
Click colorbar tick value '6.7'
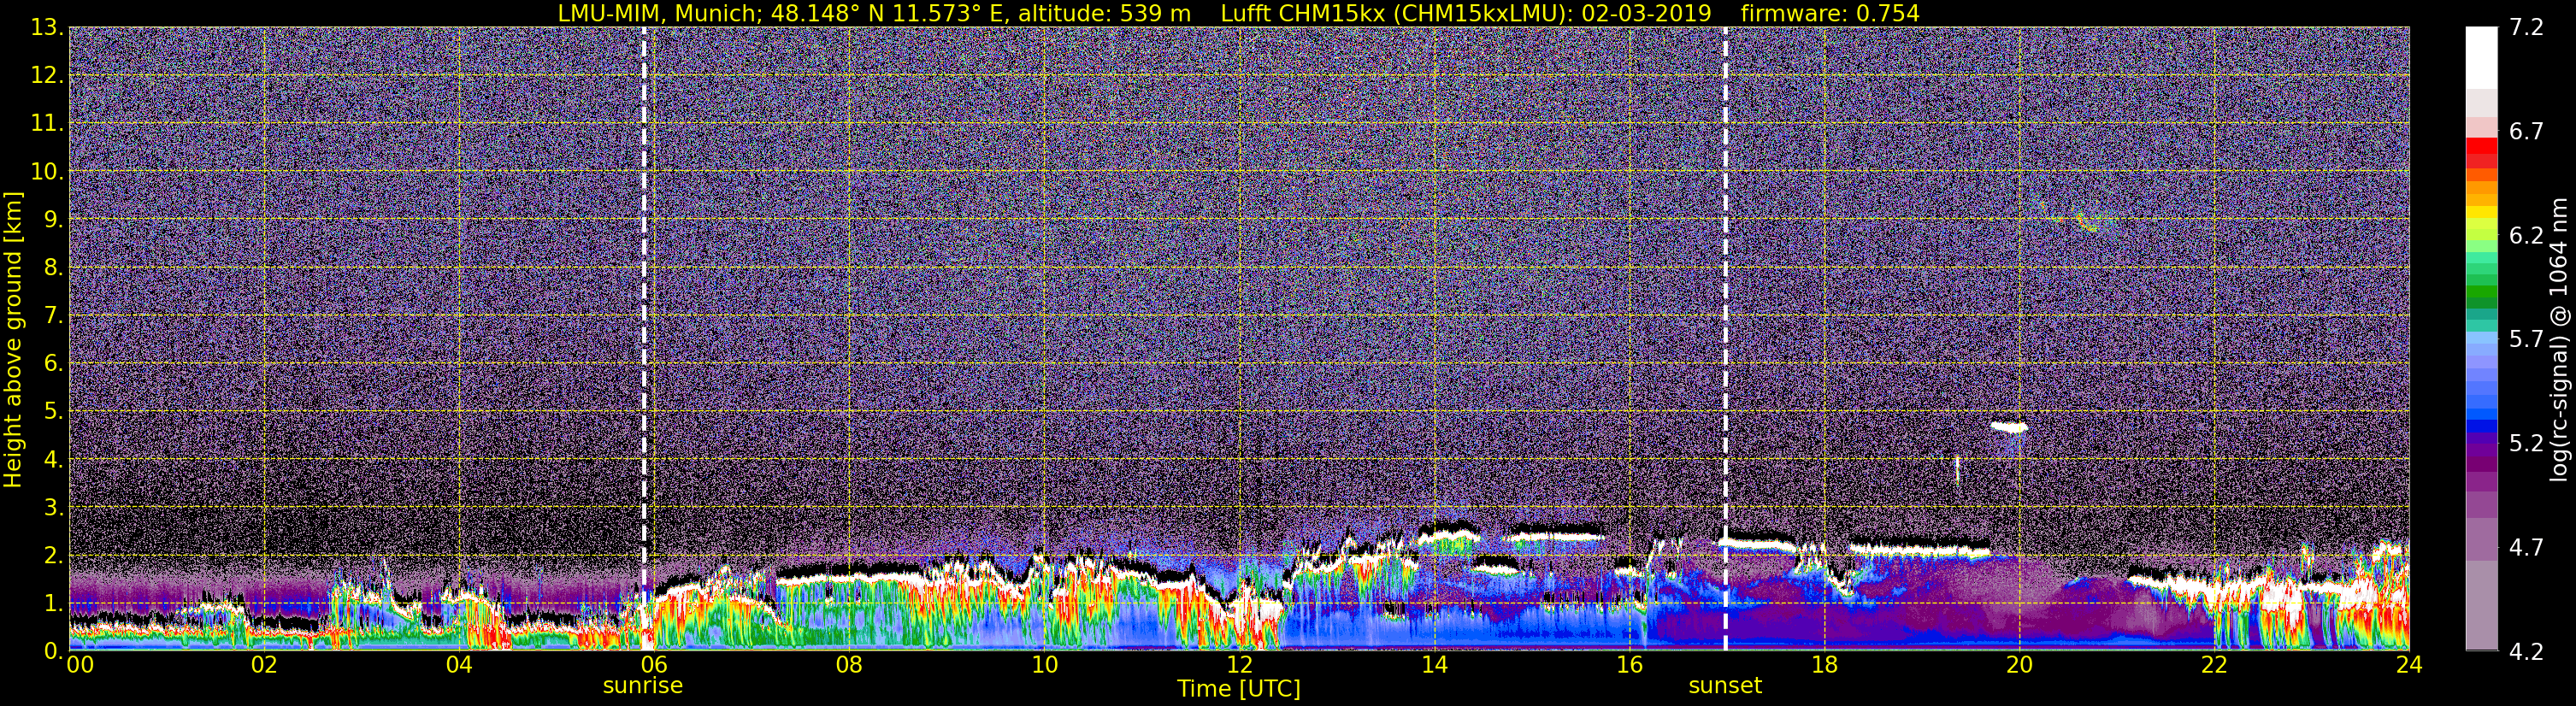pyautogui.click(x=2526, y=132)
